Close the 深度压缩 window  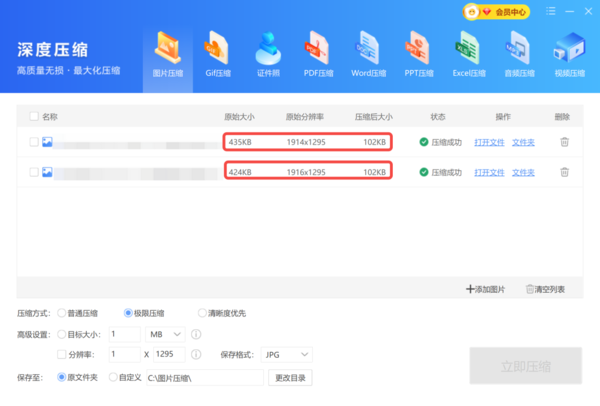tap(589, 11)
